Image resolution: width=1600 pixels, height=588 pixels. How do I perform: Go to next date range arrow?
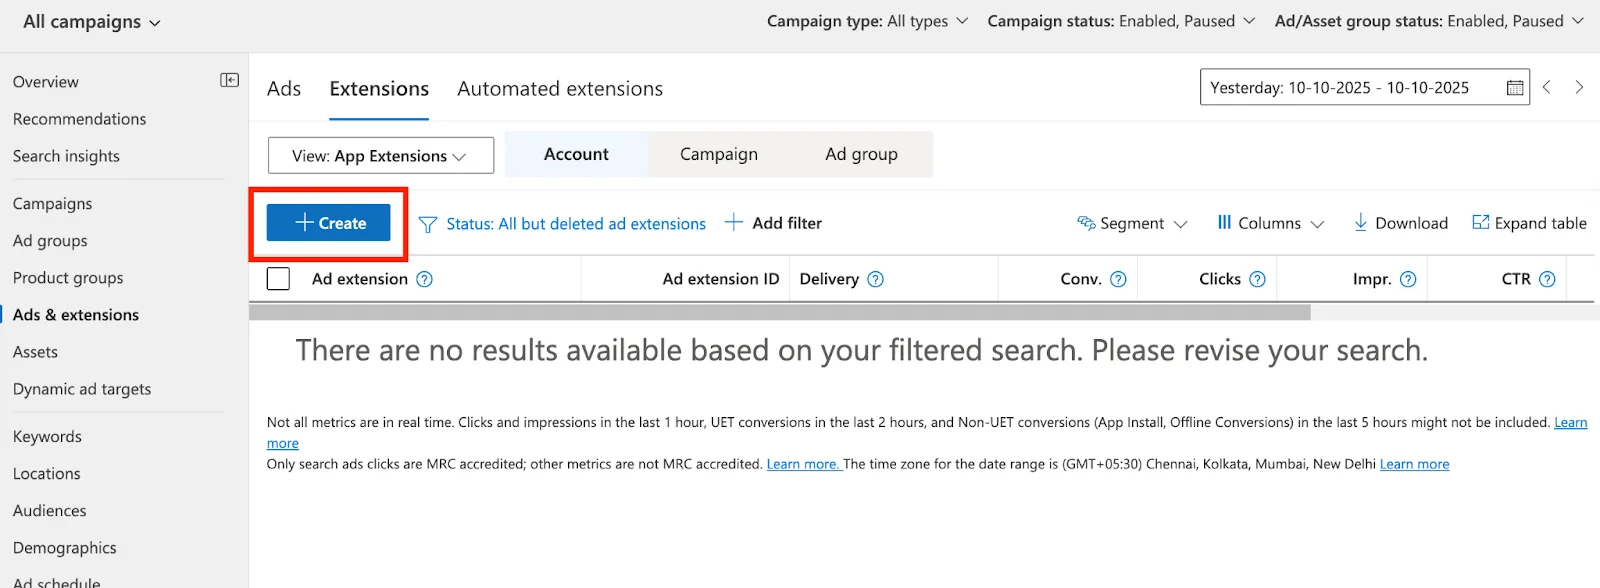click(x=1579, y=87)
